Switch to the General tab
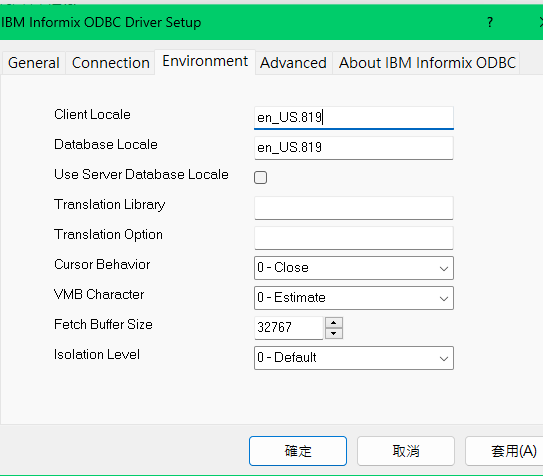 click(x=34, y=63)
